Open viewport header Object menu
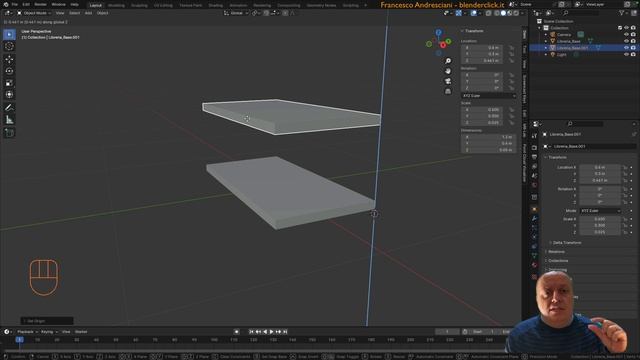 coord(102,13)
